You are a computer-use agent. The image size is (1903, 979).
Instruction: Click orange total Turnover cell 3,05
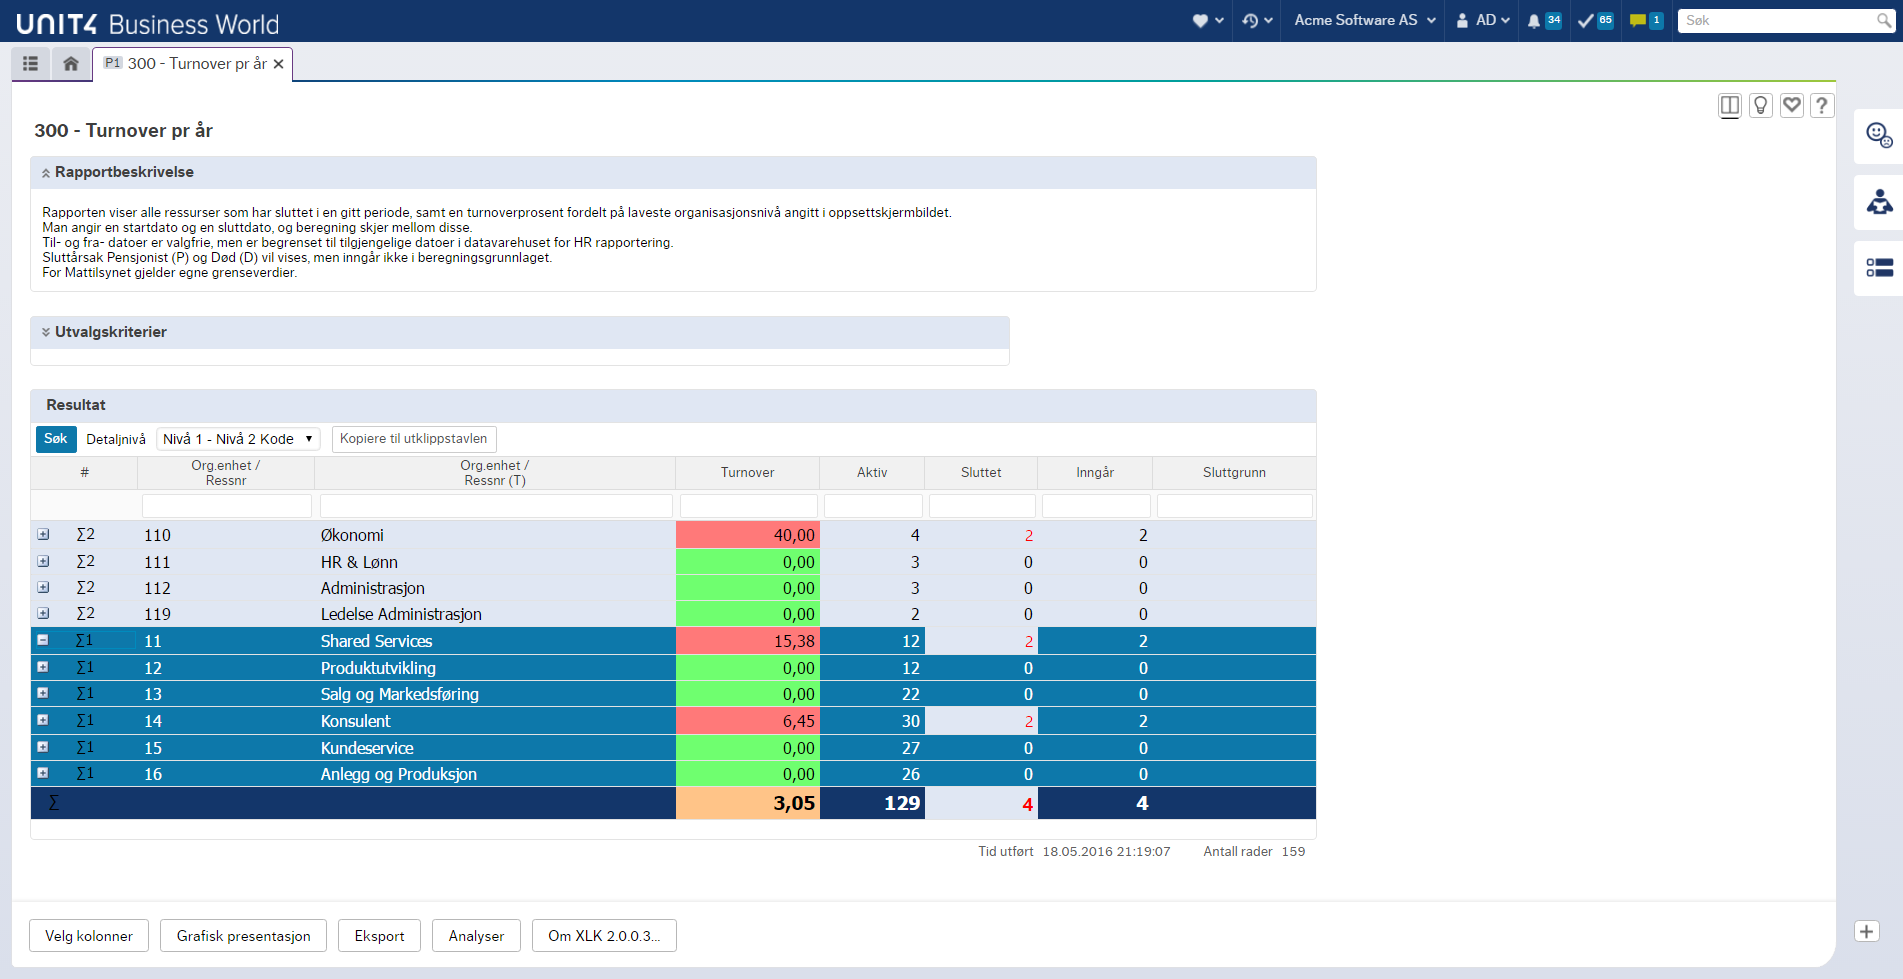[x=748, y=803]
